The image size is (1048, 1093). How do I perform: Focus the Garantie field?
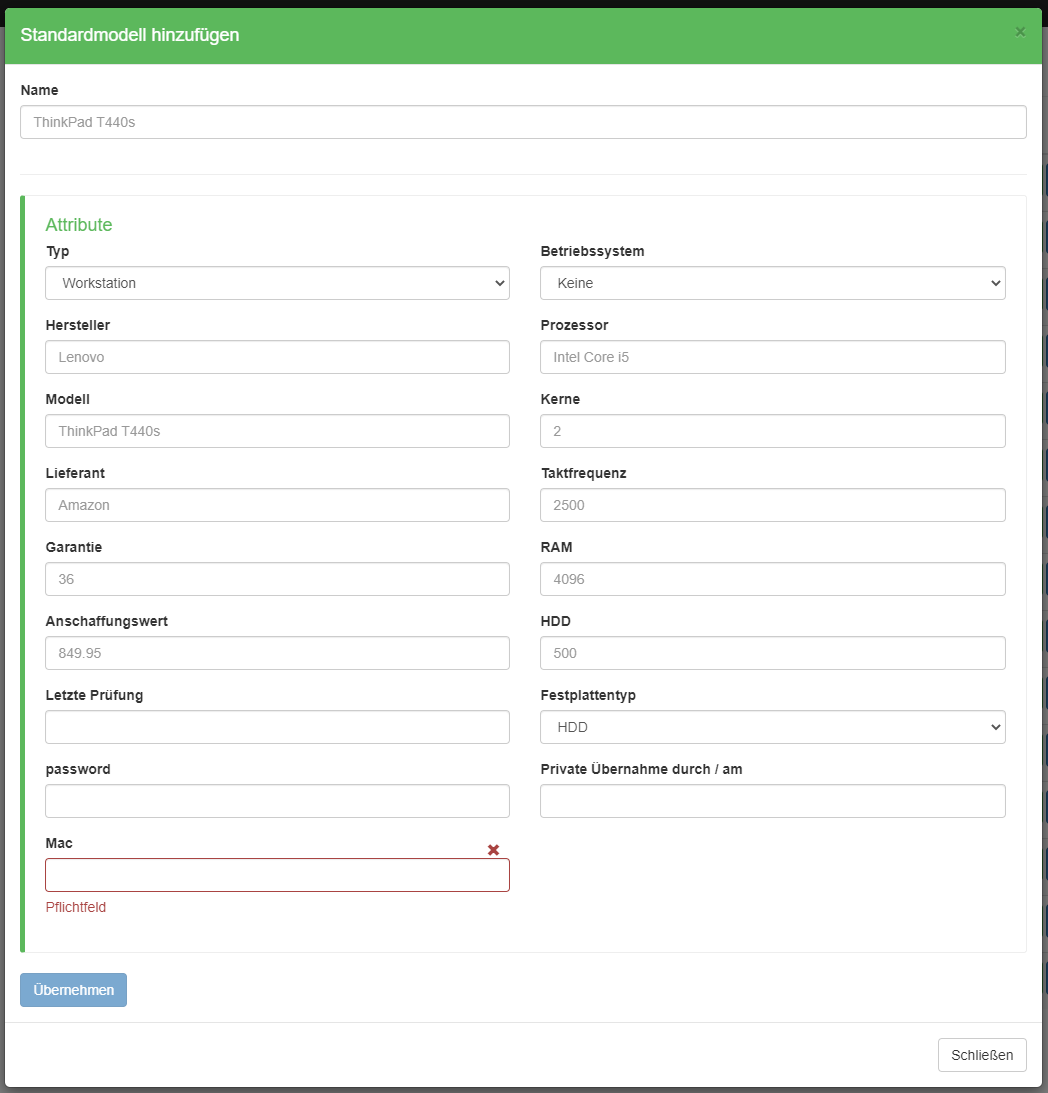pos(277,579)
